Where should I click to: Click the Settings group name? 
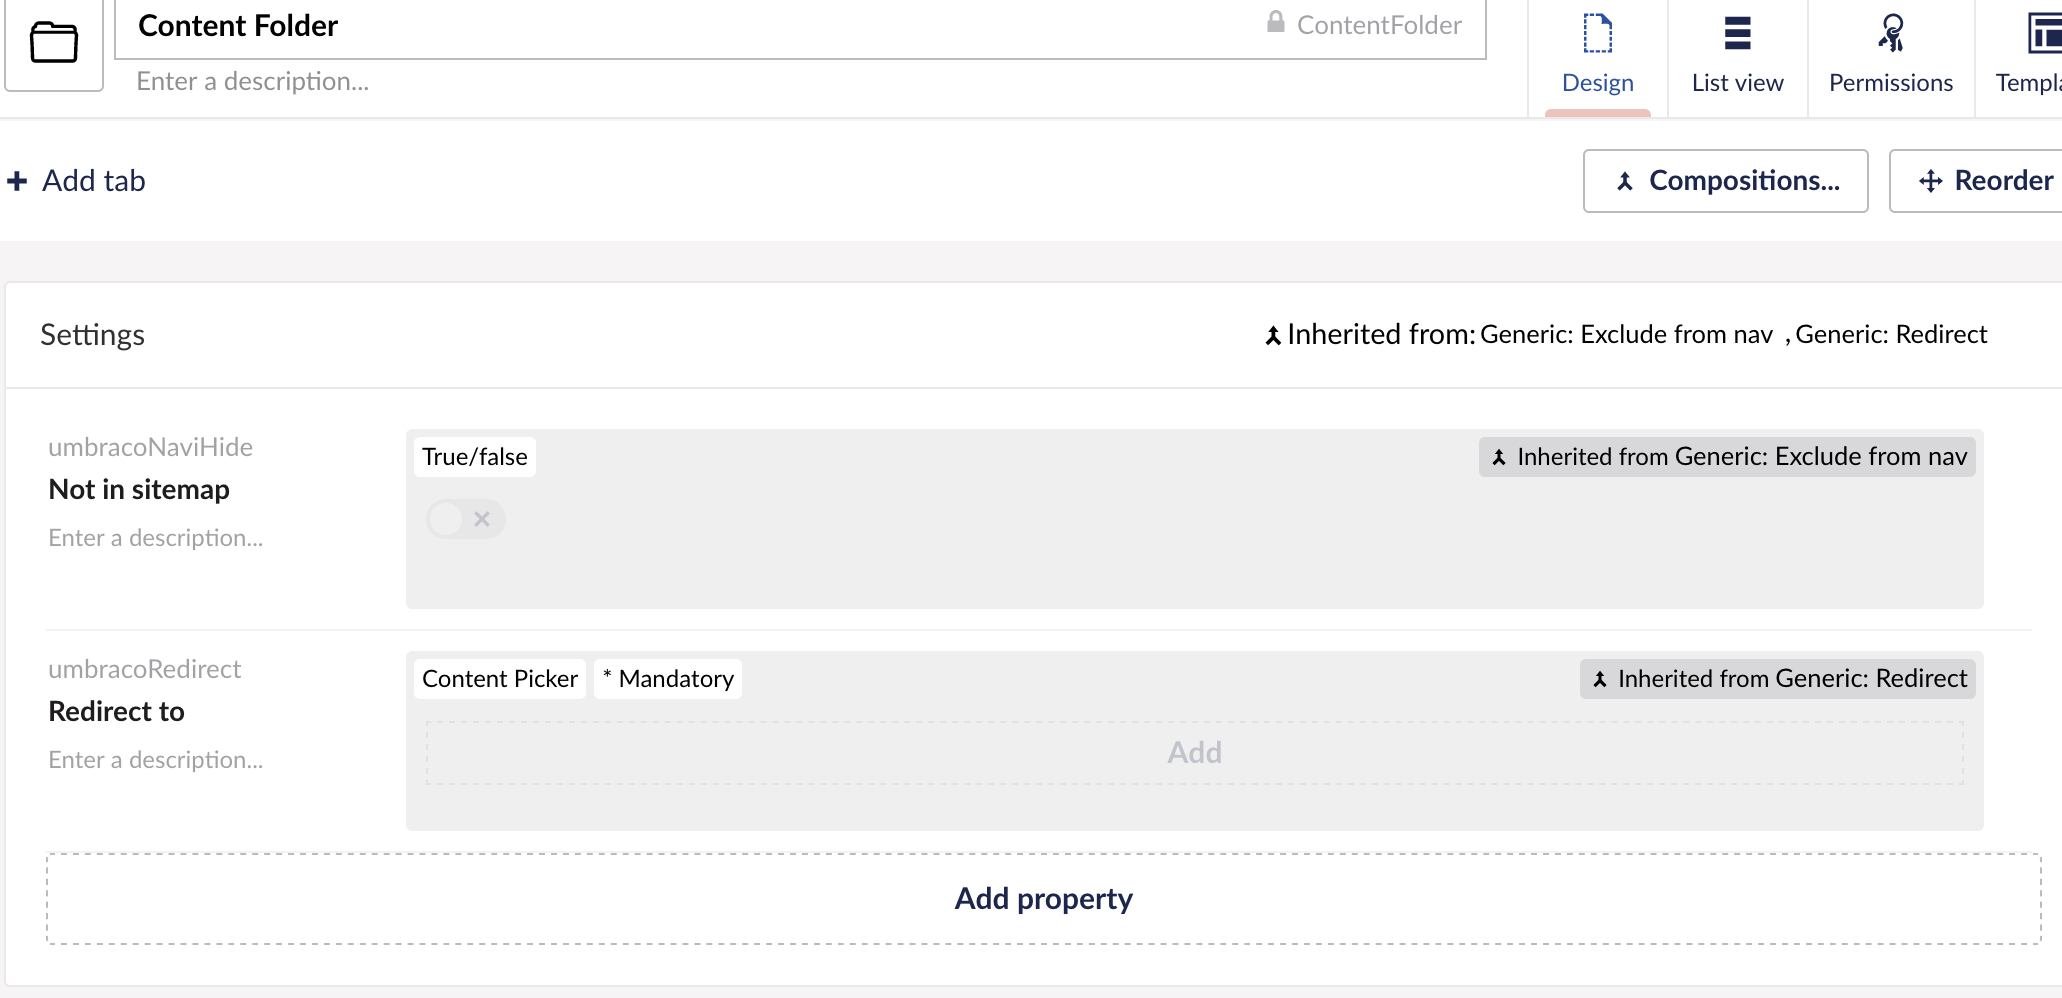(92, 335)
